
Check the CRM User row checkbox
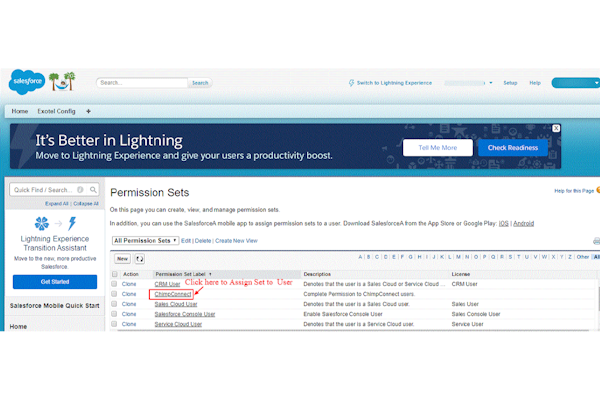pos(115,285)
